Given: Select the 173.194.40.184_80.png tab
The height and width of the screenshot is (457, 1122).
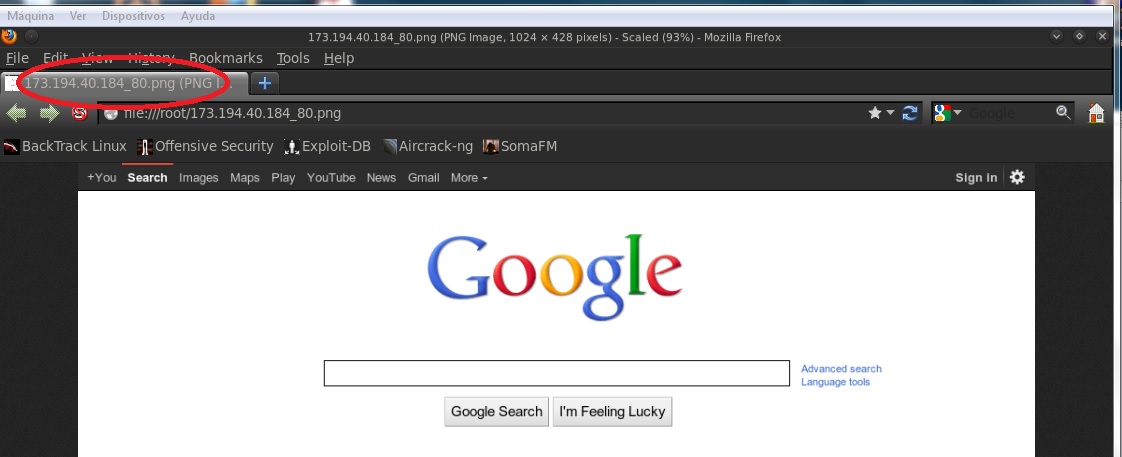Looking at the screenshot, I should coord(125,83).
